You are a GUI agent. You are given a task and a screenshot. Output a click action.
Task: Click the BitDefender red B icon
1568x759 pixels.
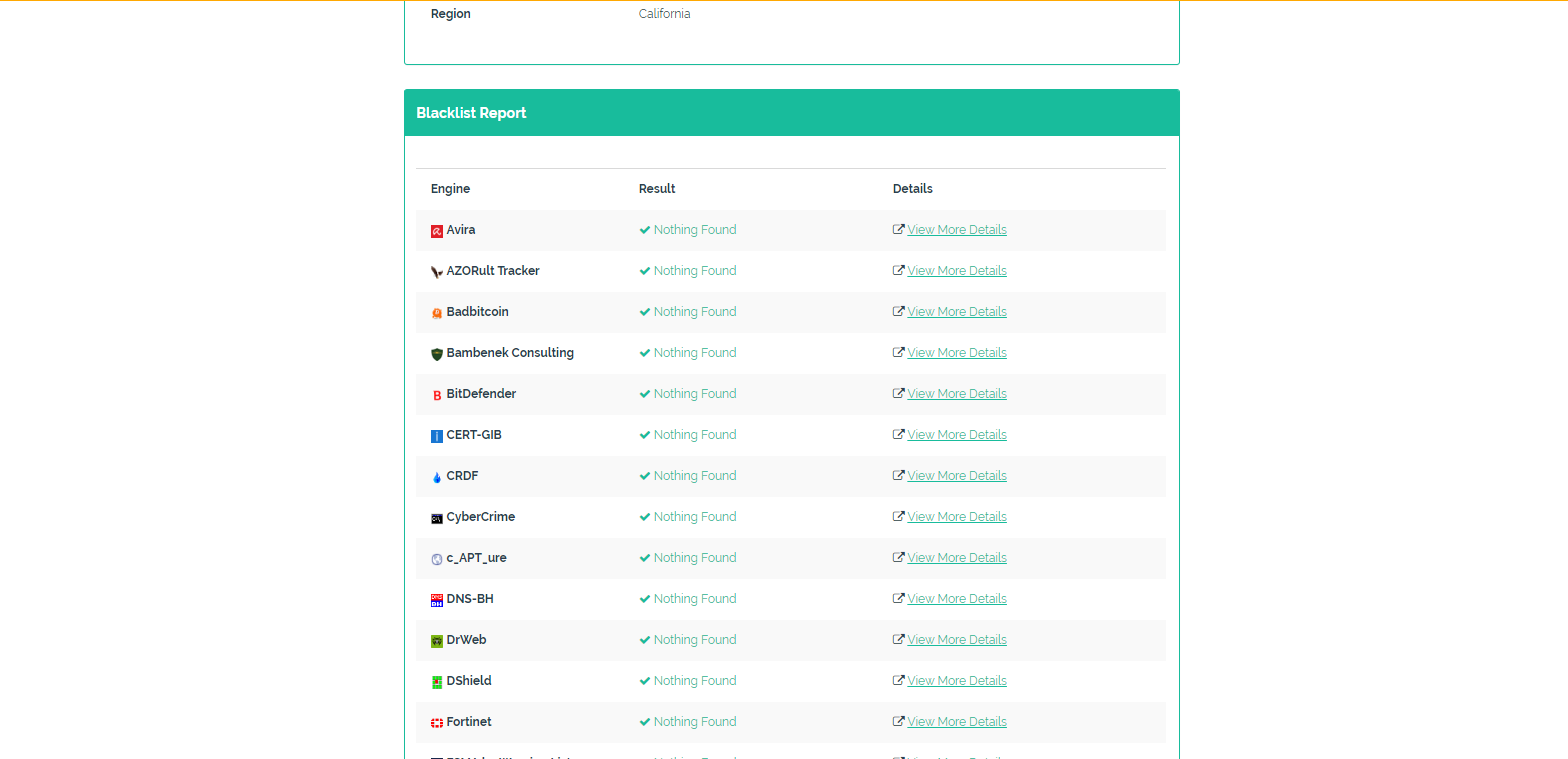click(x=437, y=395)
